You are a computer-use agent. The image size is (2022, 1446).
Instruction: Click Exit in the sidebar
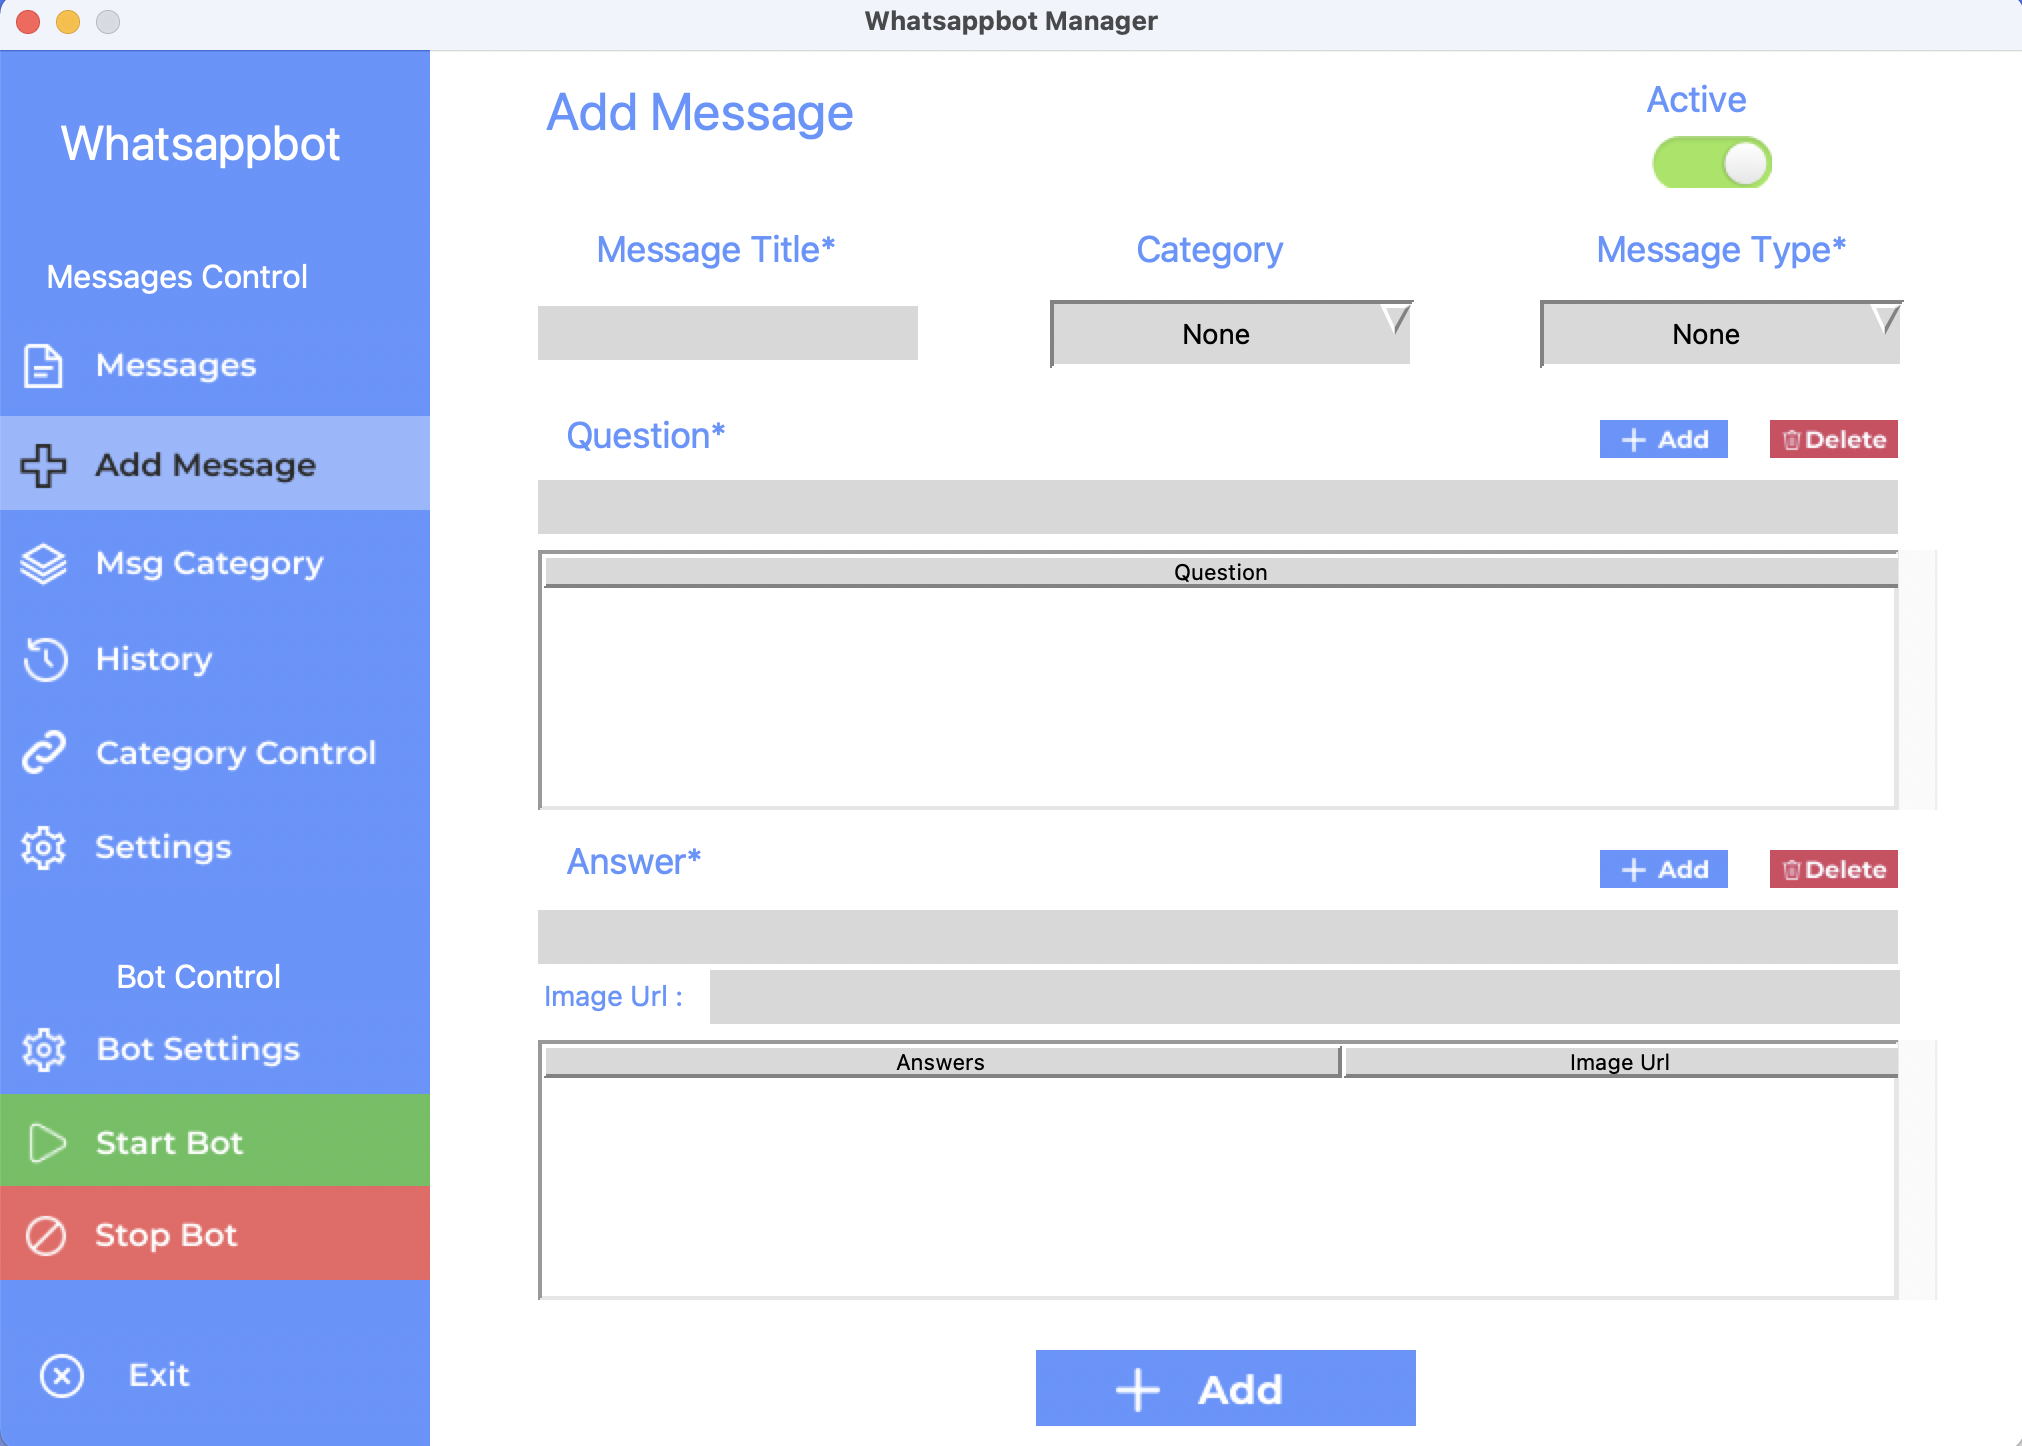pyautogui.click(x=215, y=1375)
